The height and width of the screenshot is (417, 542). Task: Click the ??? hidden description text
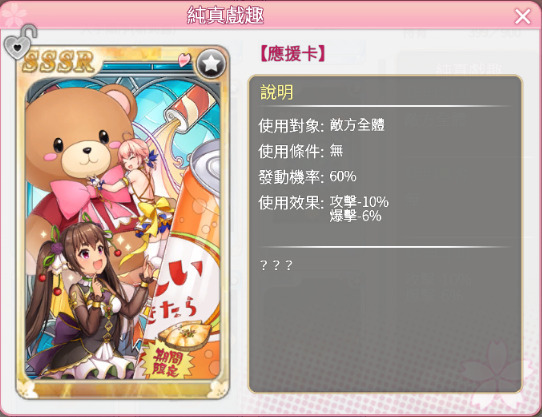[x=276, y=265]
